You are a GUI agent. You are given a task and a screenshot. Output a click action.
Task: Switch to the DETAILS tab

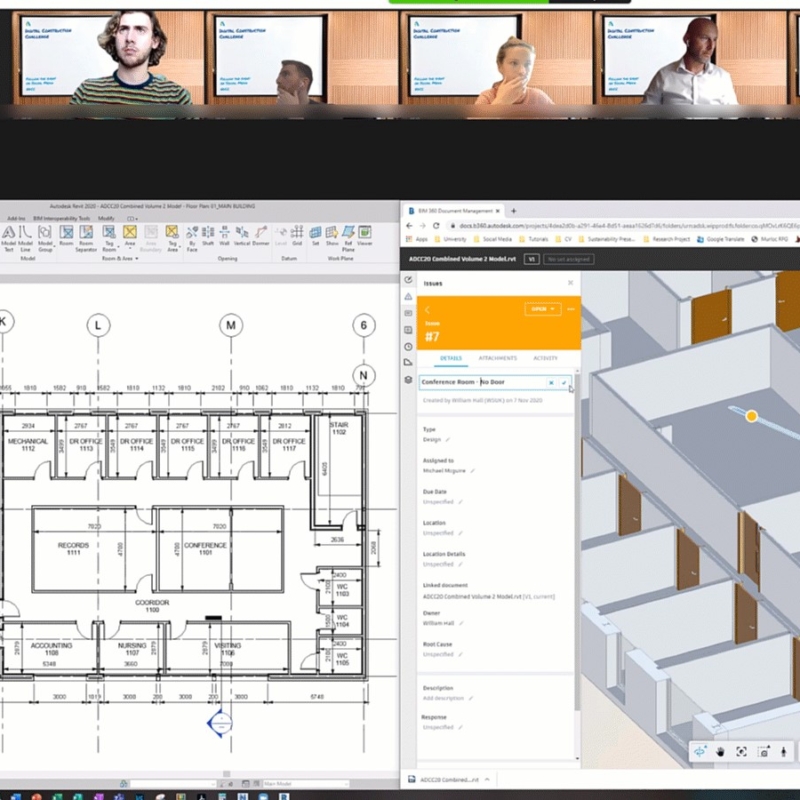(x=451, y=358)
